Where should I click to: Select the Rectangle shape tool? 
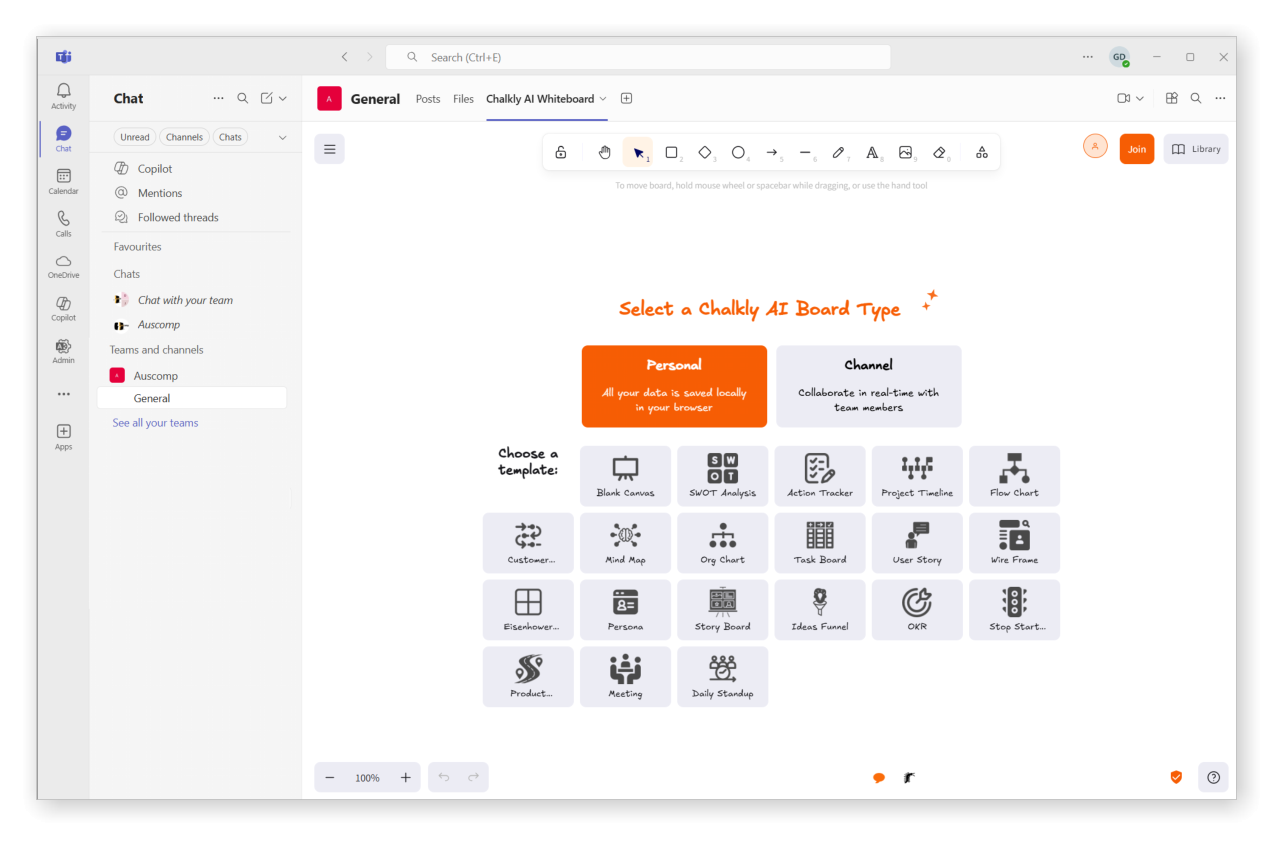[x=672, y=152]
